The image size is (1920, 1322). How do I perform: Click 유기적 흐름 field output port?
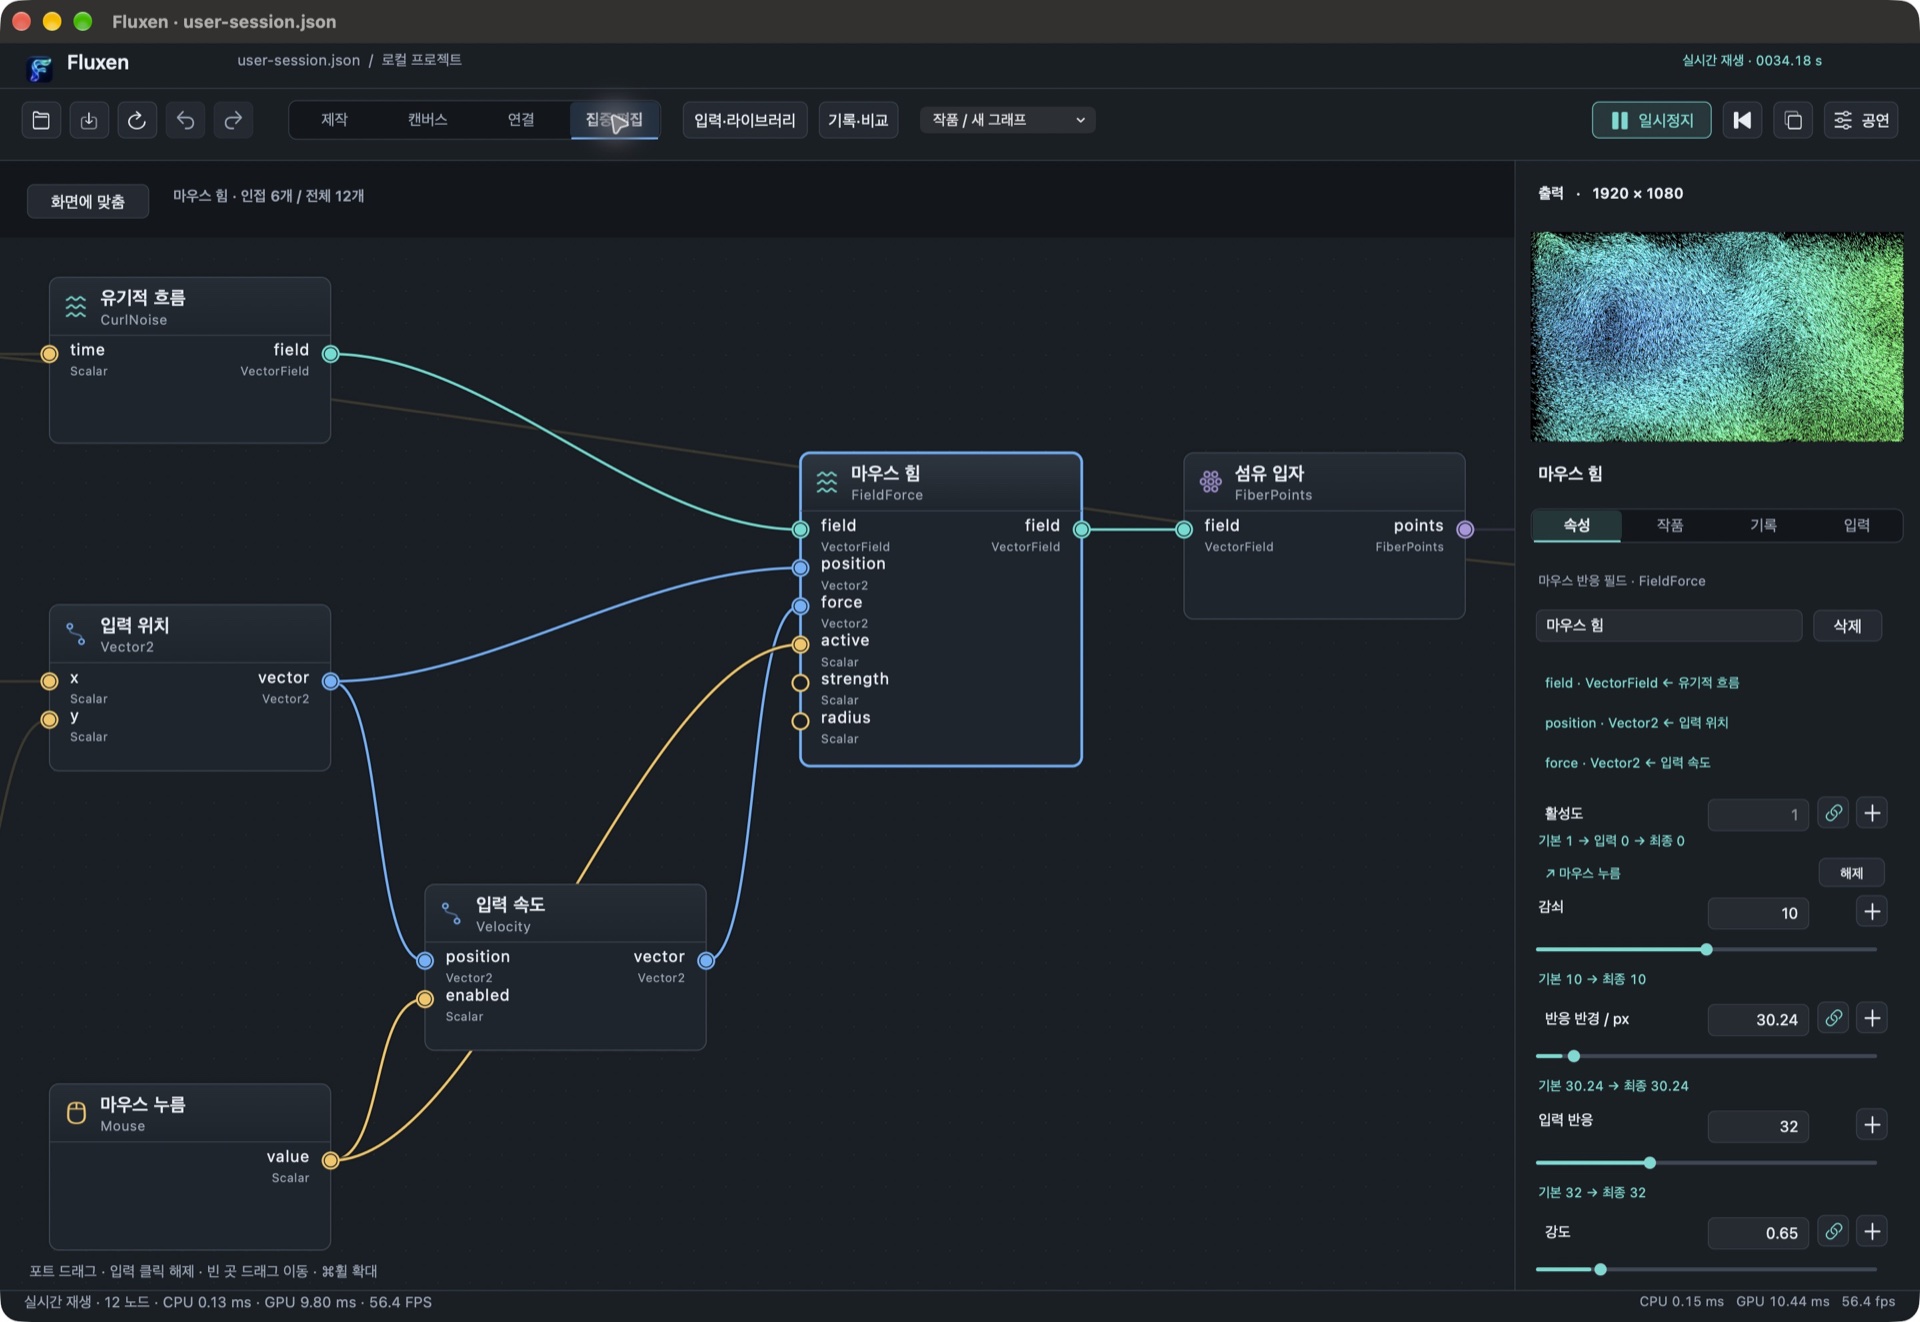pyautogui.click(x=330, y=354)
